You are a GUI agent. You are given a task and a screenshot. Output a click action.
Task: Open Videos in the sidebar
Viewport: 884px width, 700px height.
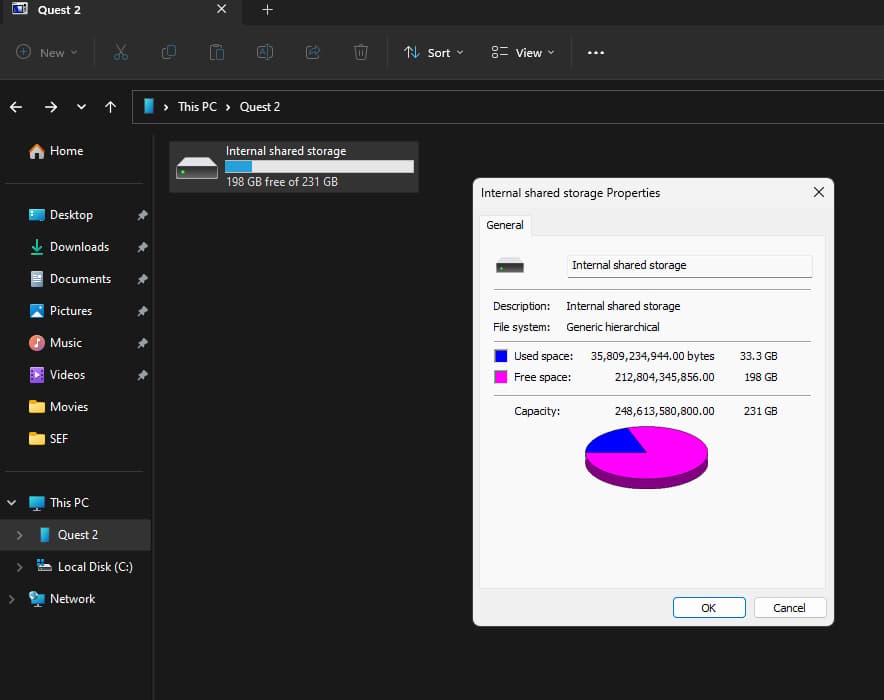coord(57,375)
